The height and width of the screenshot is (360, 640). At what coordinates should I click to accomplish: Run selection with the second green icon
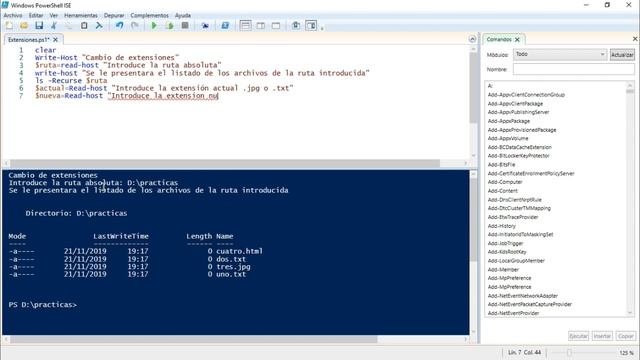click(169, 26)
